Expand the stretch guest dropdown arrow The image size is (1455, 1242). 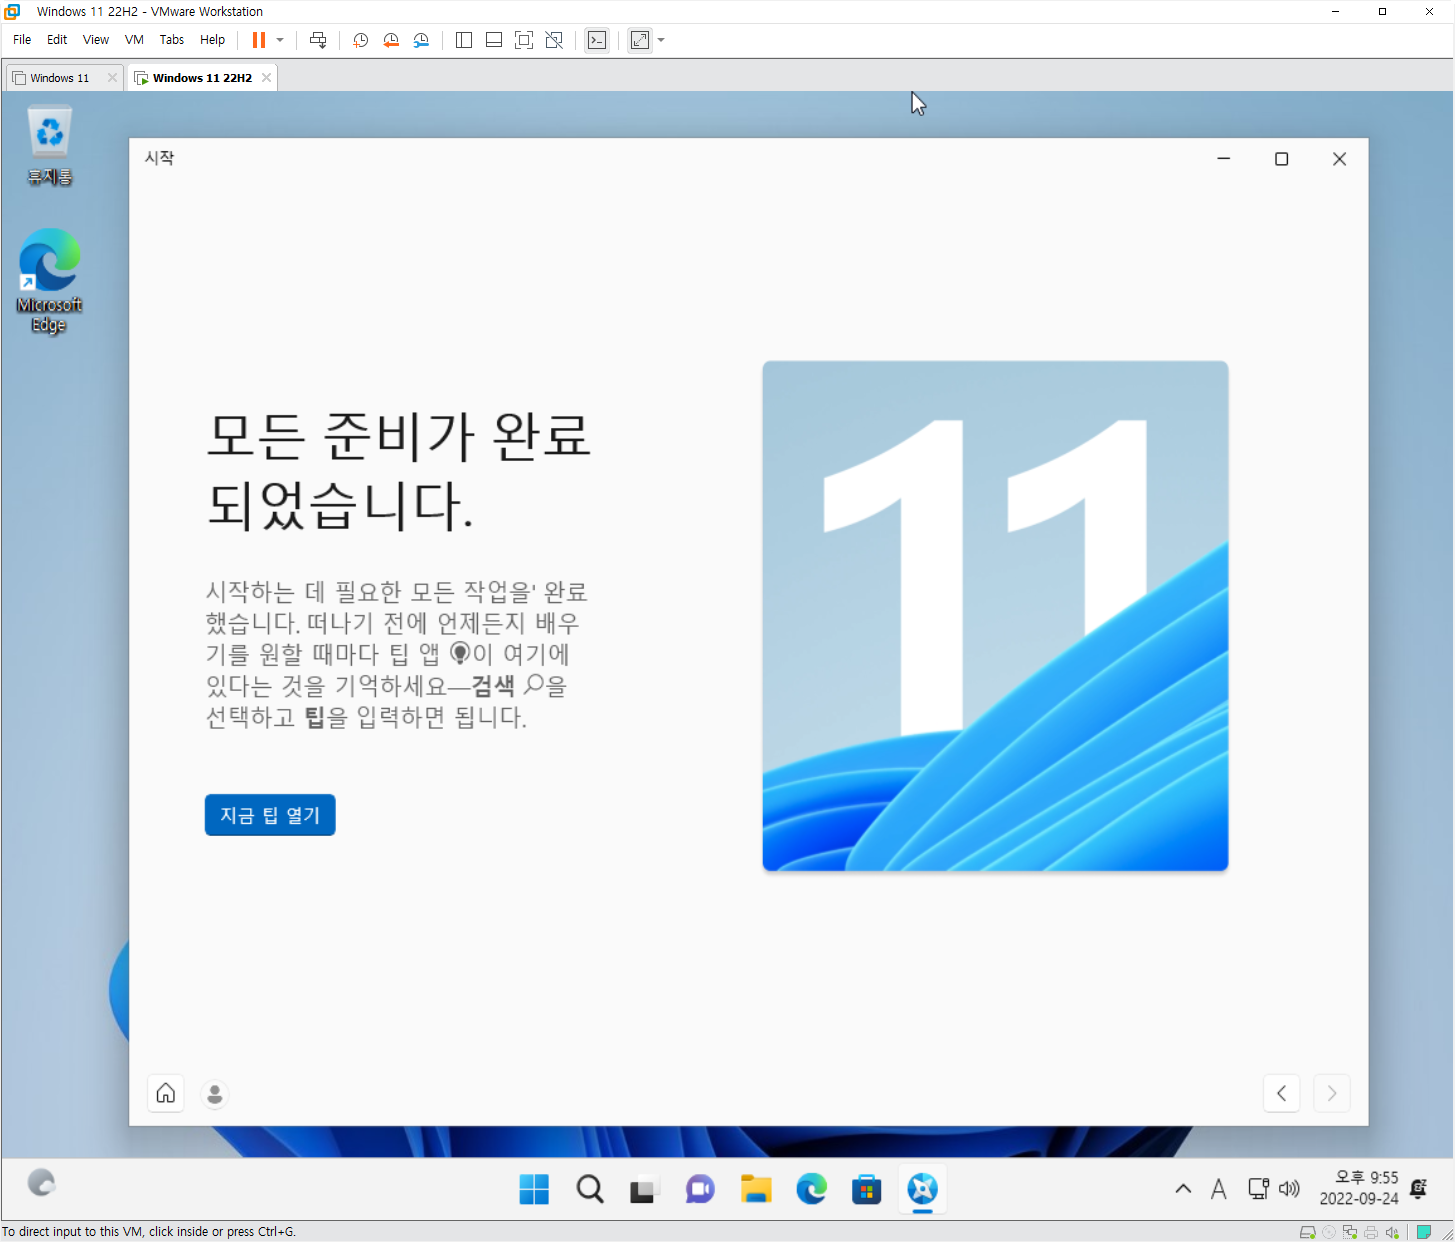[x=661, y=40]
